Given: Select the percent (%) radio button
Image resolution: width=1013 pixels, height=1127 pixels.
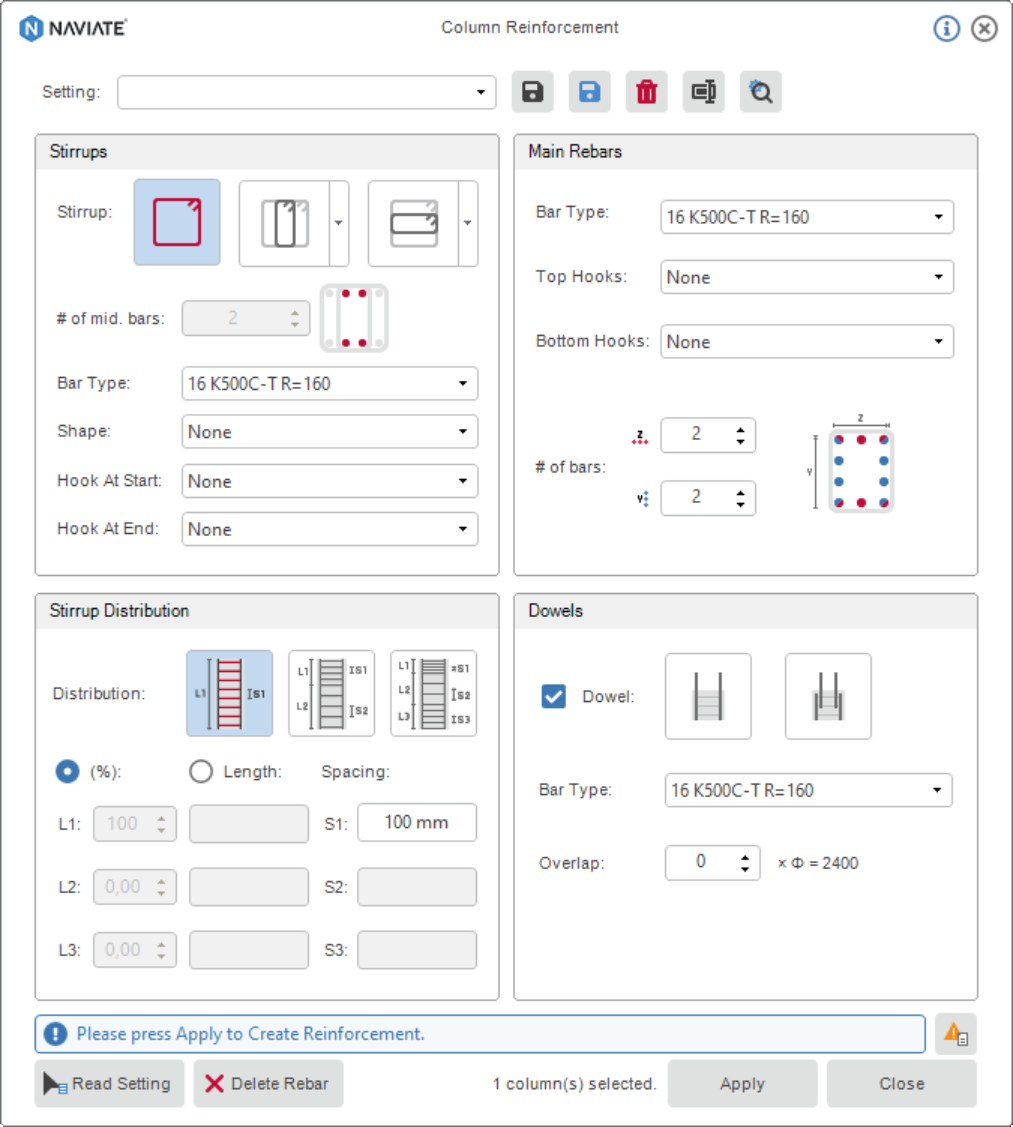Looking at the screenshot, I should [x=68, y=771].
